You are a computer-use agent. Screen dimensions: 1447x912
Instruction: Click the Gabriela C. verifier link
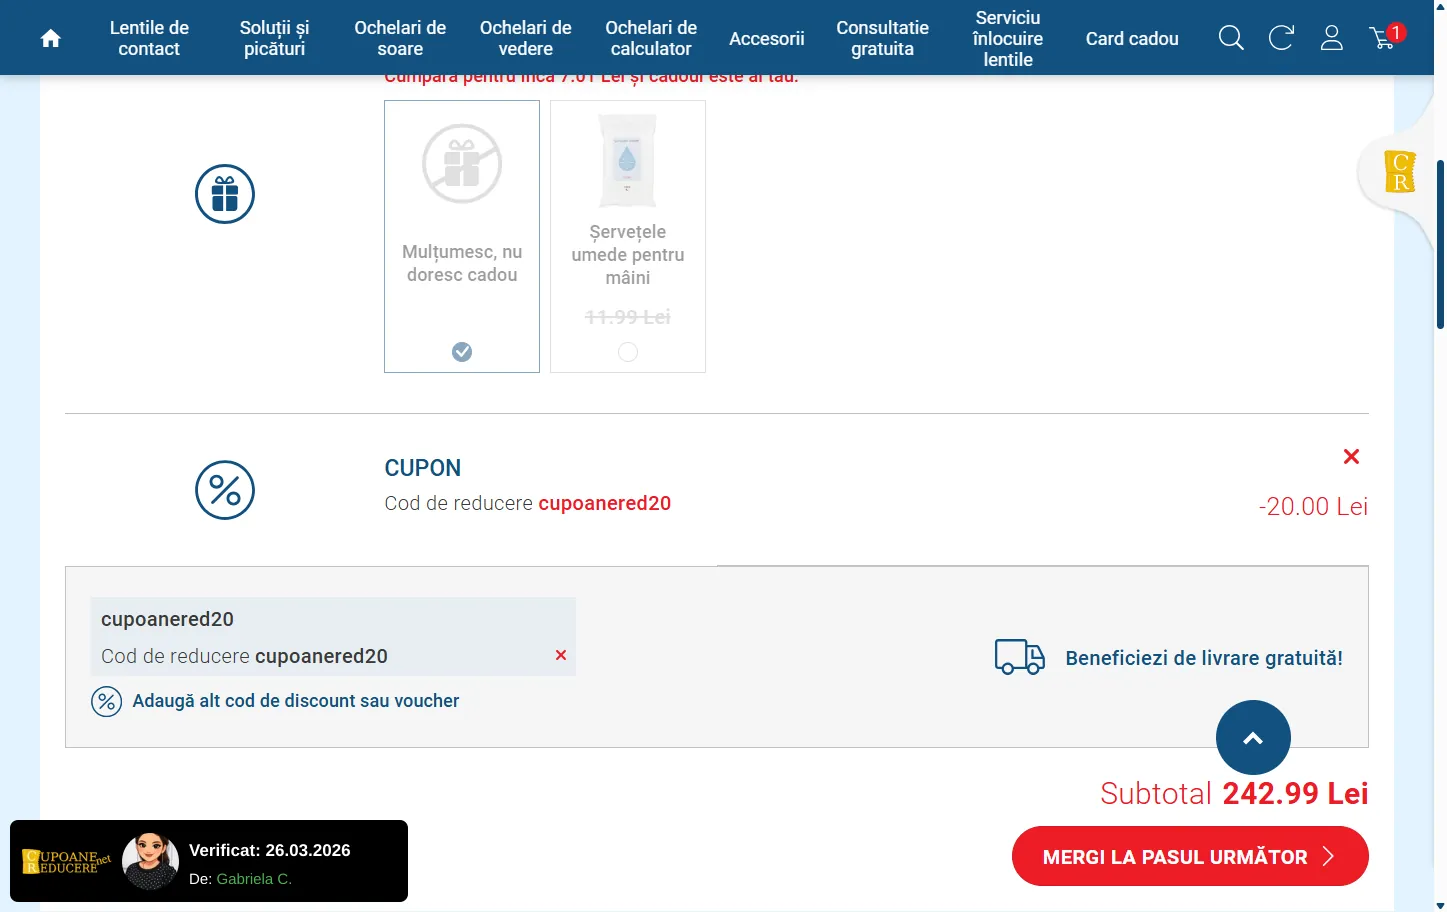point(254,879)
